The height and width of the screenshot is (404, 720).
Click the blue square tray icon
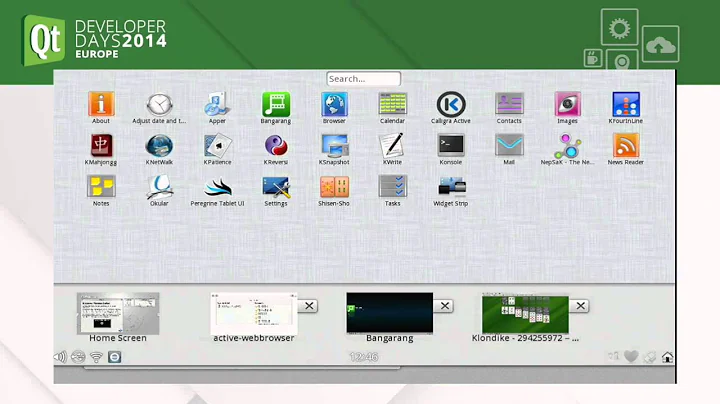click(x=114, y=357)
